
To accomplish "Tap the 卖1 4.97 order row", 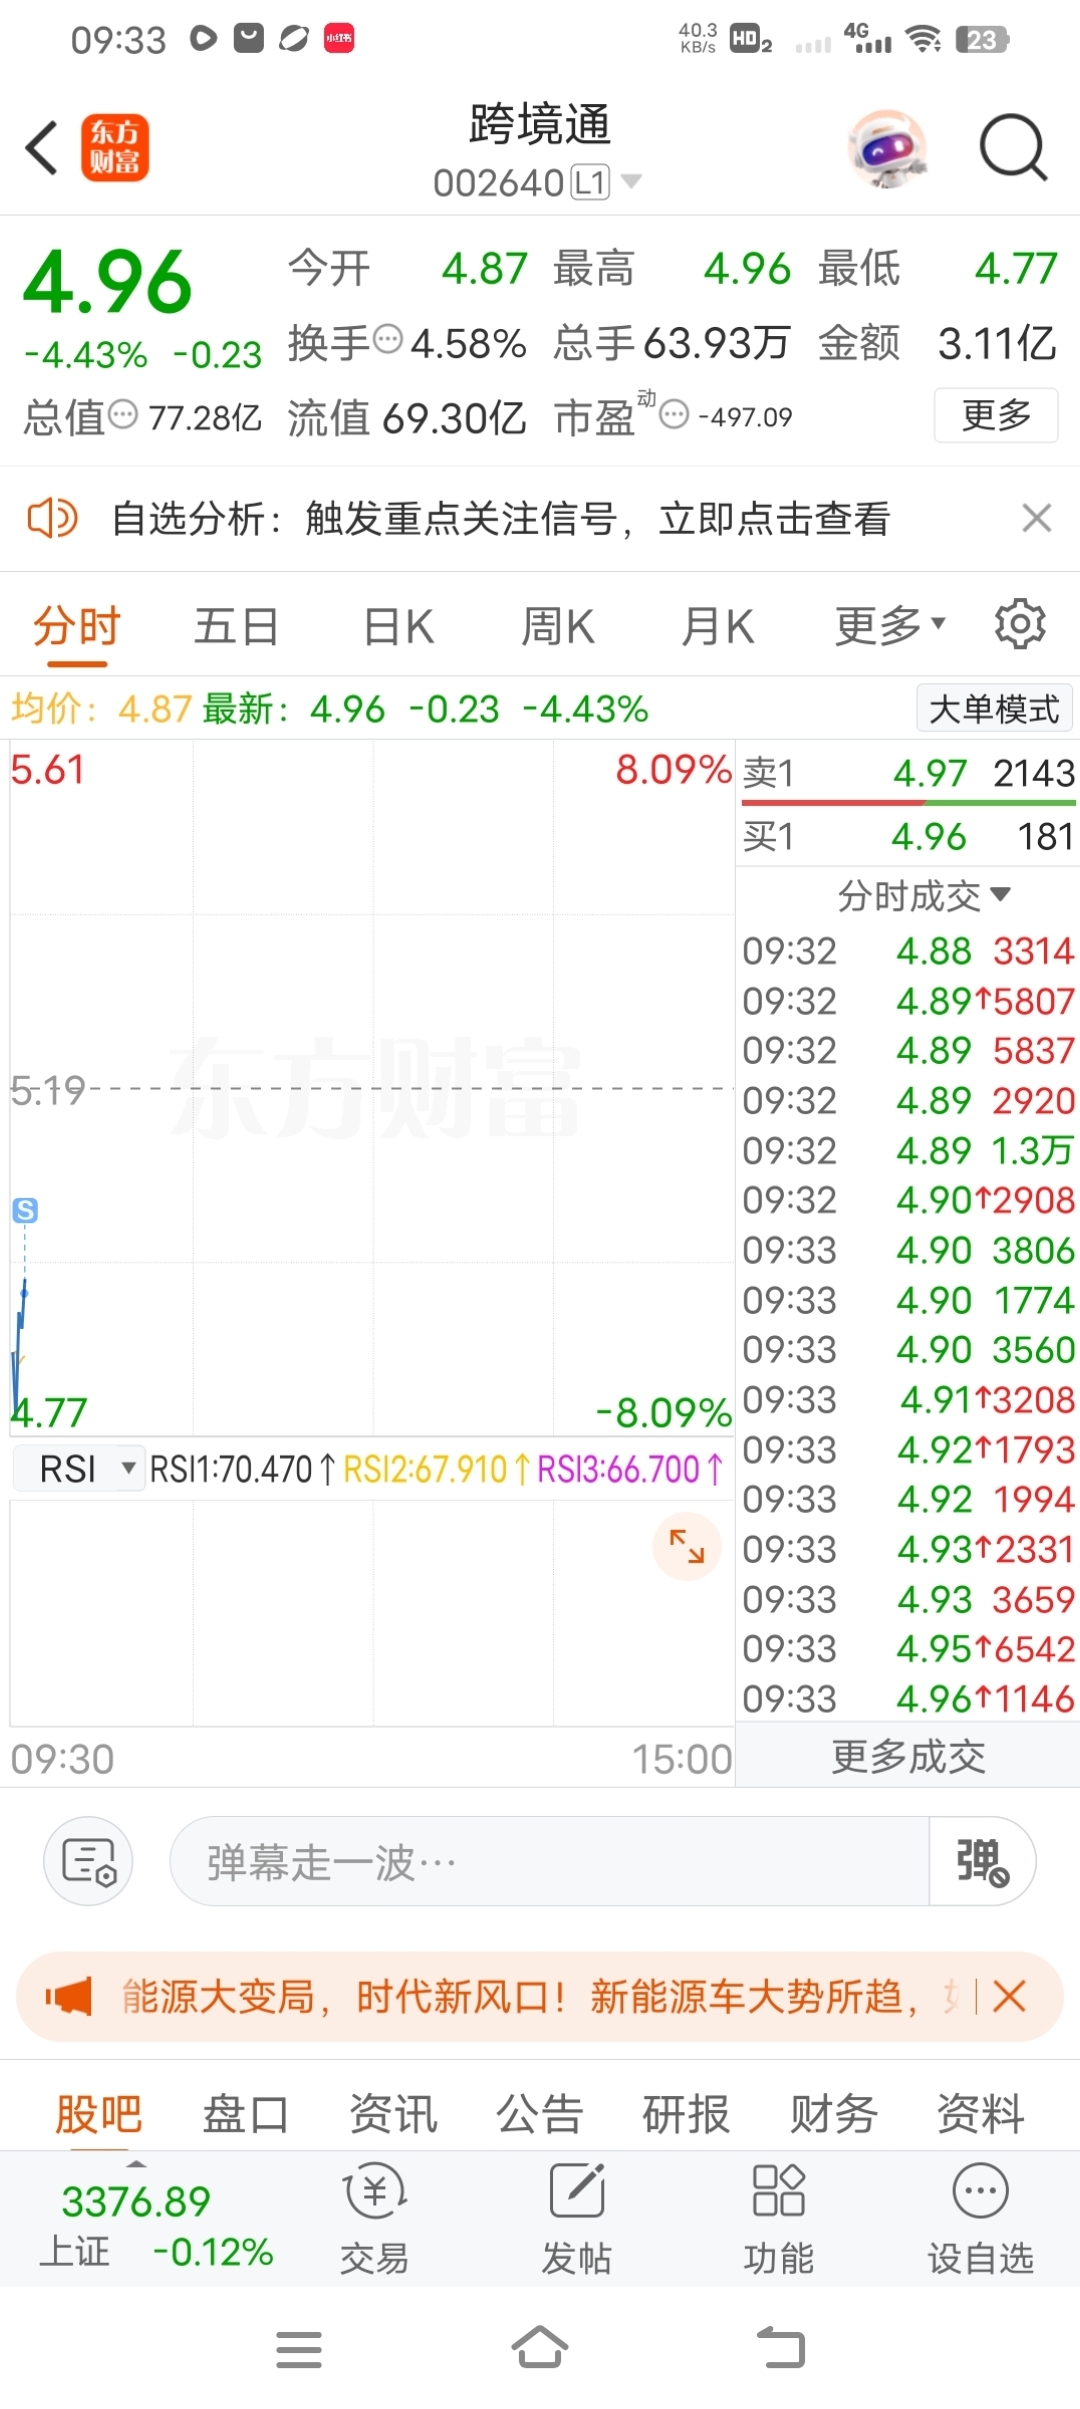I will (908, 772).
